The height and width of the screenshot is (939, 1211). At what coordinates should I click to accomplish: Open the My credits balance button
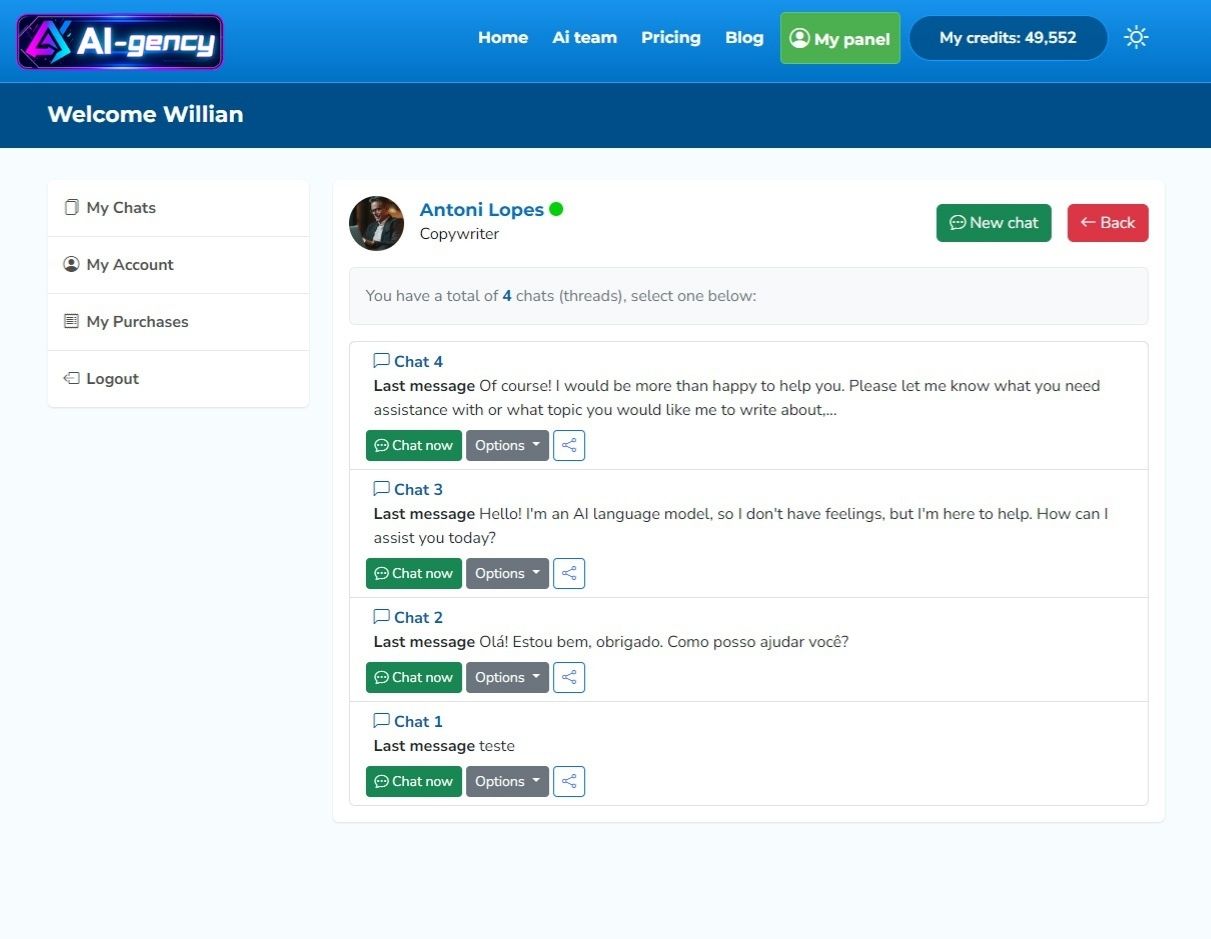click(1007, 38)
